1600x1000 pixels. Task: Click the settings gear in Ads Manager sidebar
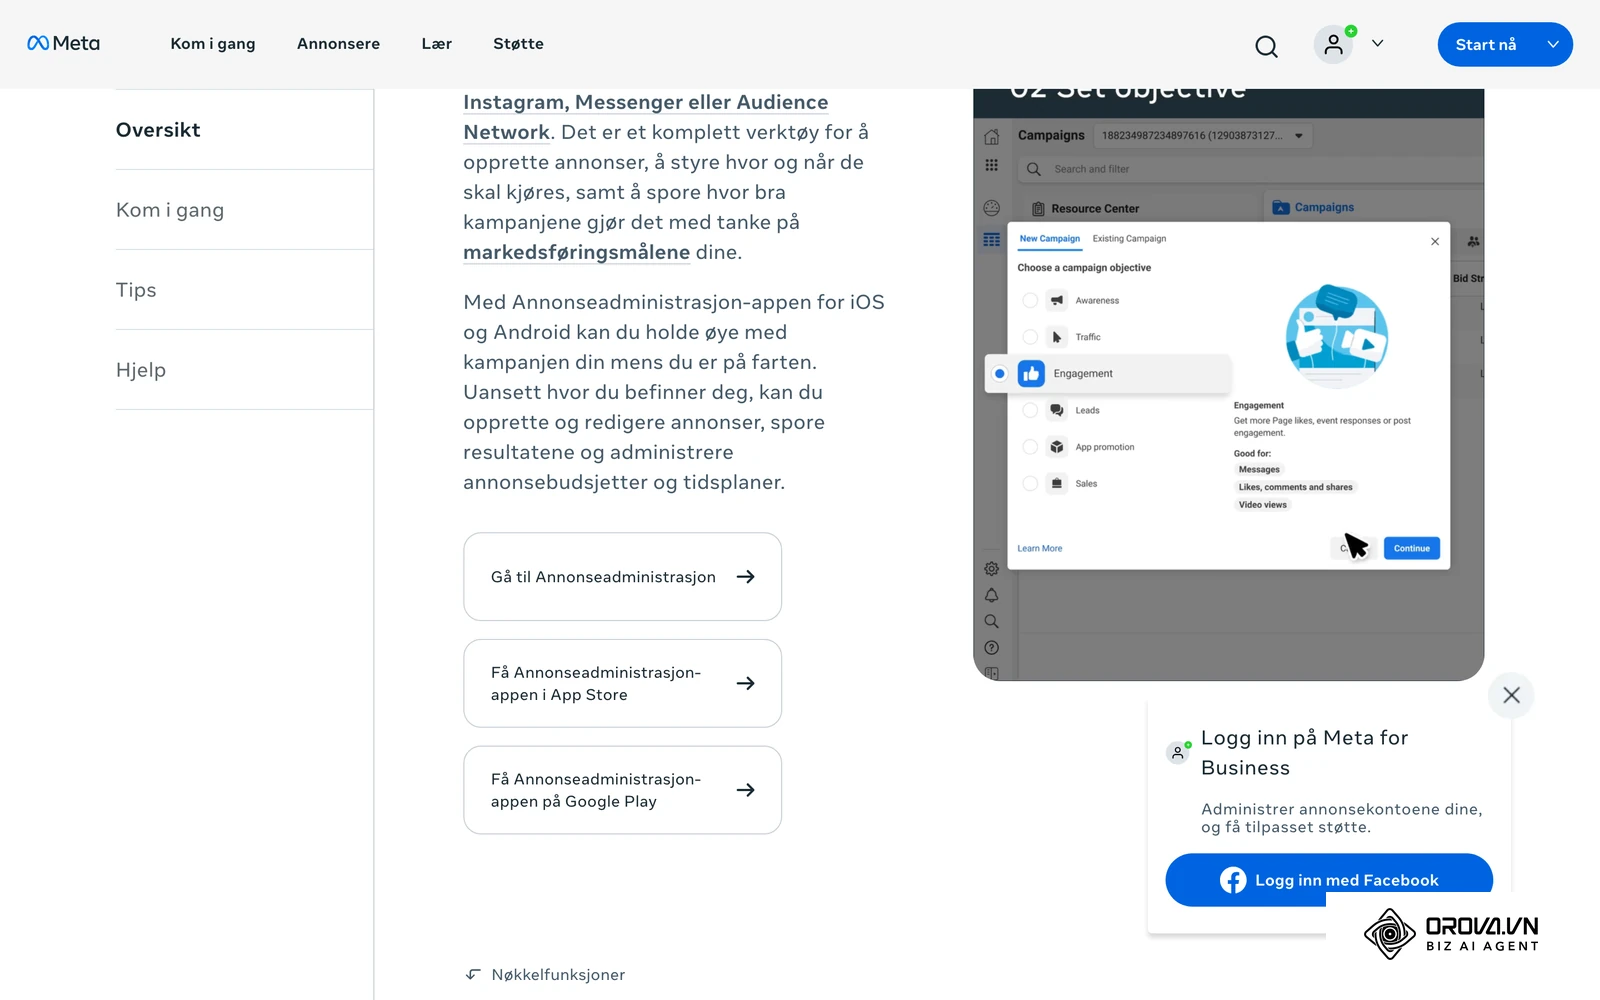[x=992, y=569]
